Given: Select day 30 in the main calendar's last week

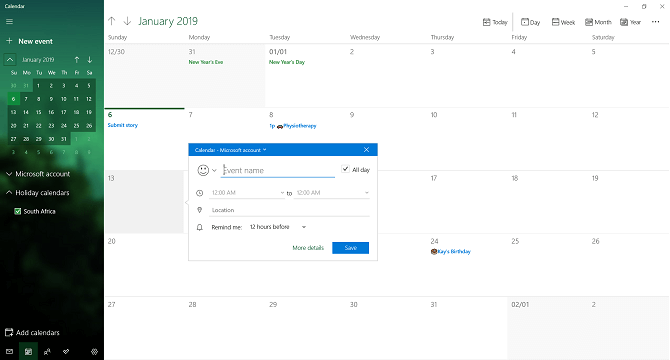Looking at the screenshot, I should pos(387,328).
